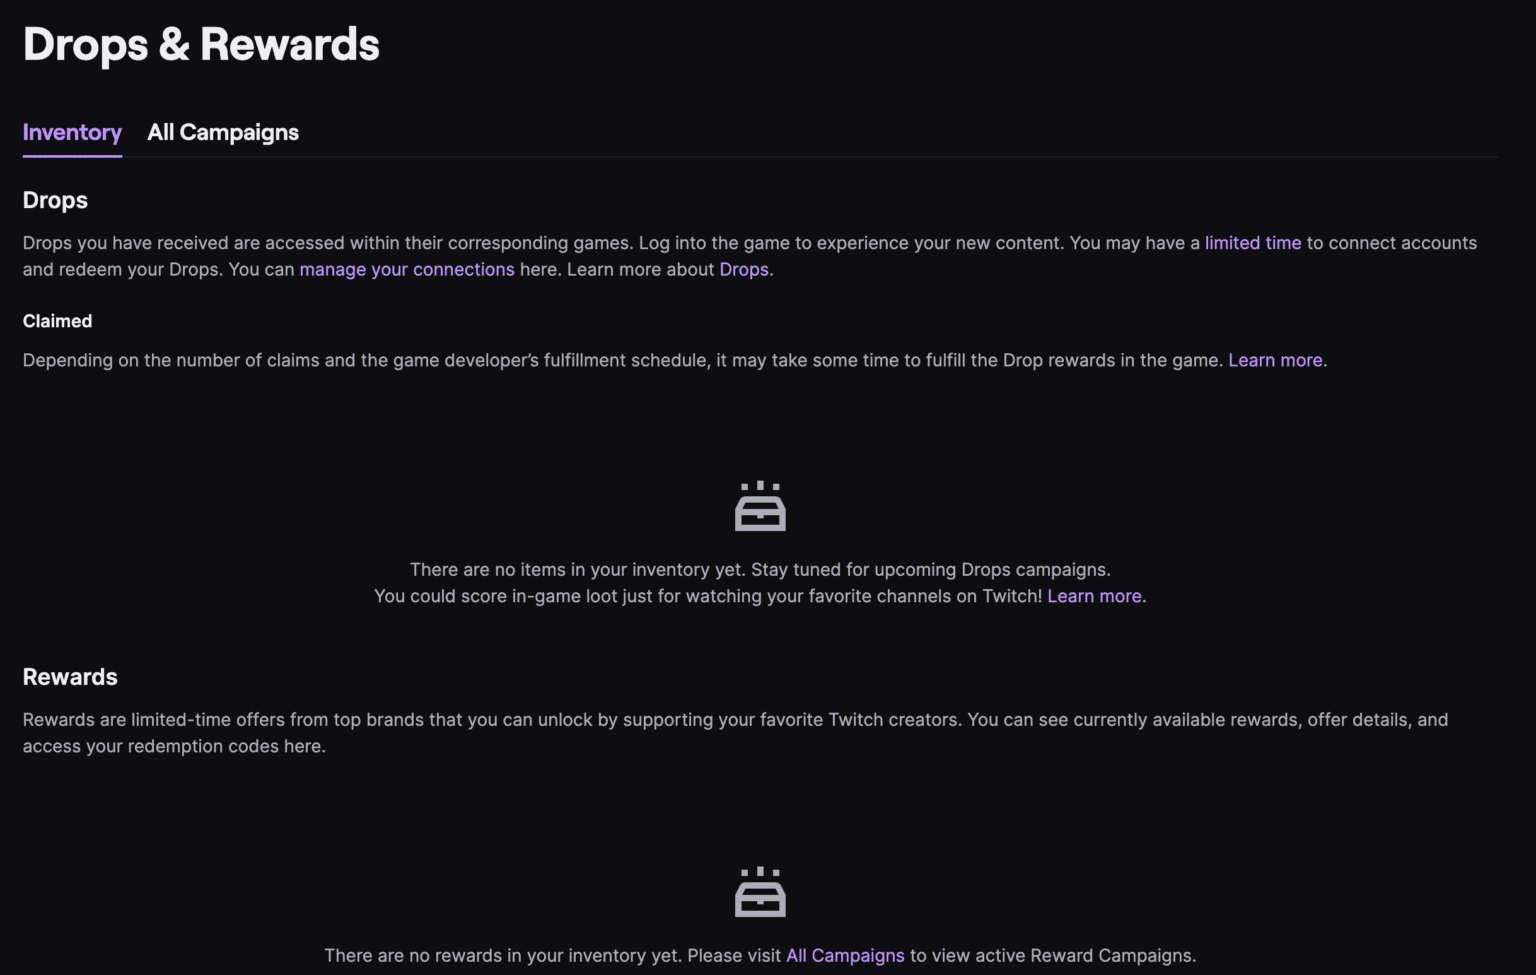
Task: Click the "no items in your inventory" message
Action: pos(760,569)
